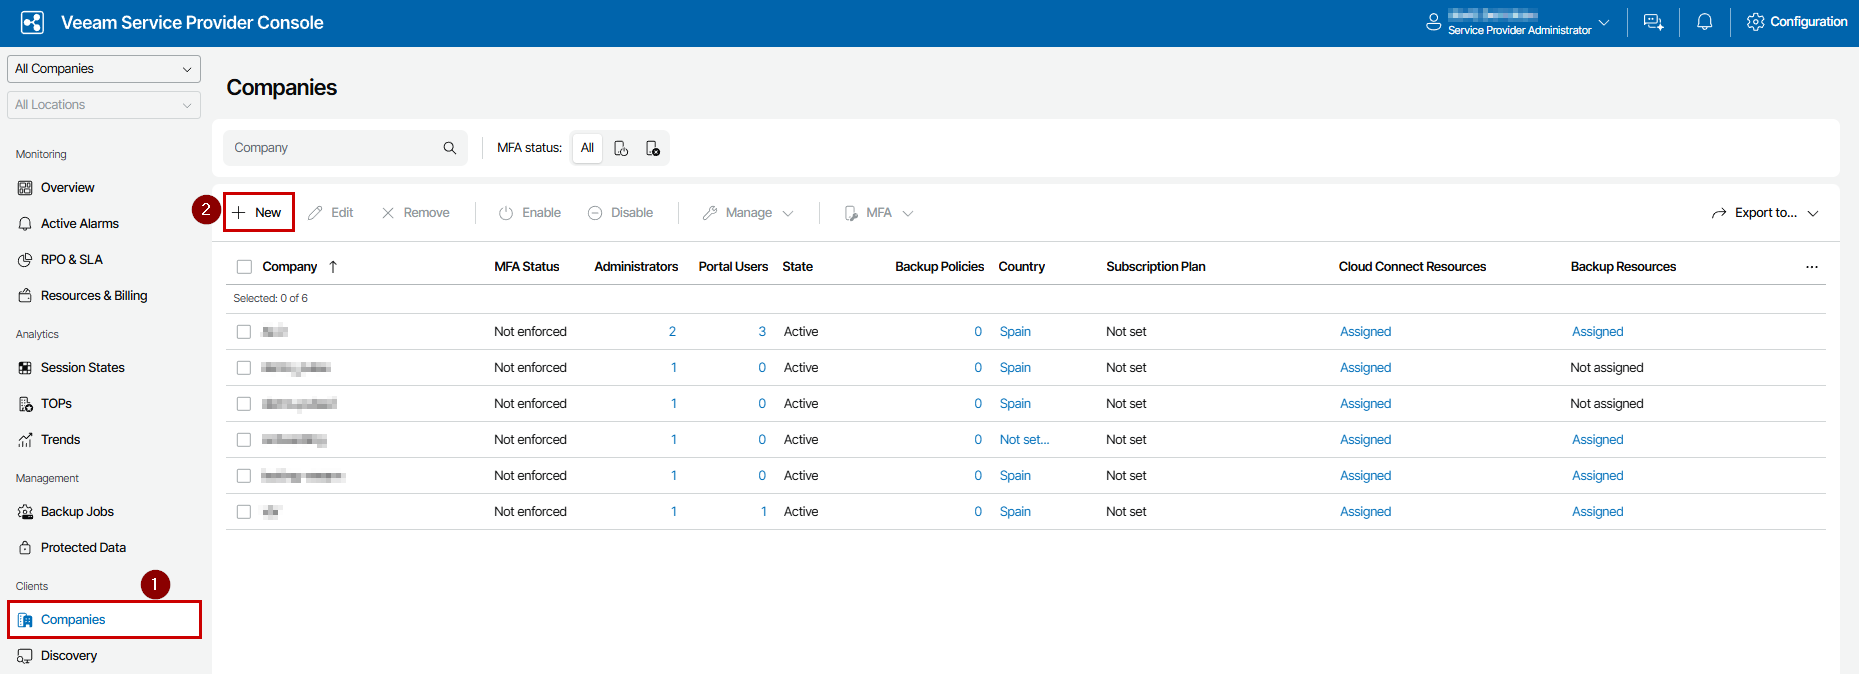The height and width of the screenshot is (674, 1859).
Task: Go to Backup Jobs section
Action: click(77, 512)
